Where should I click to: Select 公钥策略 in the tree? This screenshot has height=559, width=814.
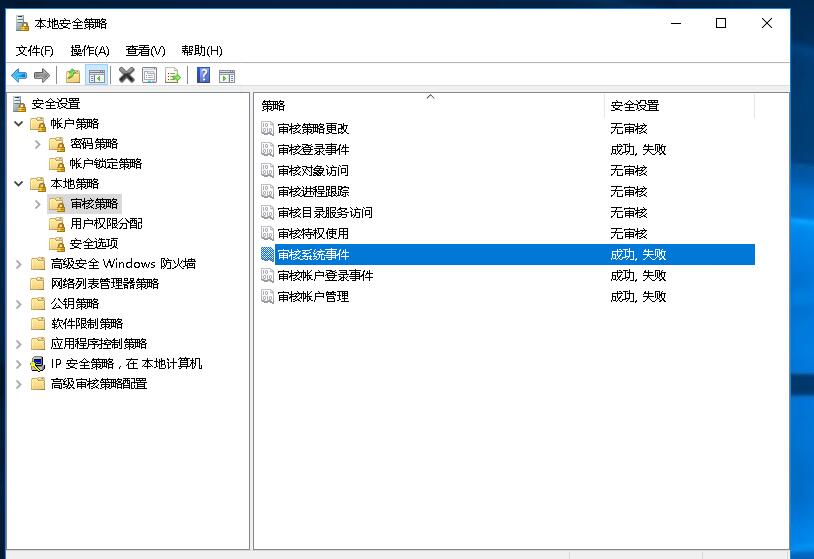(75, 304)
